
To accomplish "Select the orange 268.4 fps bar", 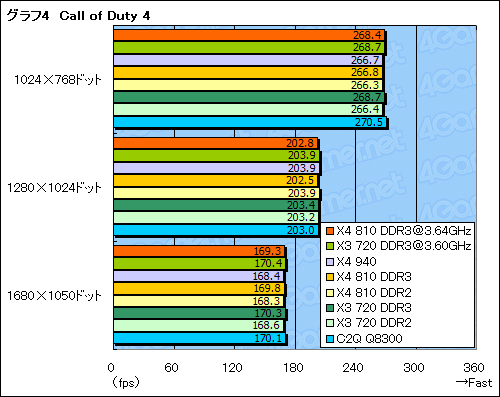I will click(x=249, y=35).
